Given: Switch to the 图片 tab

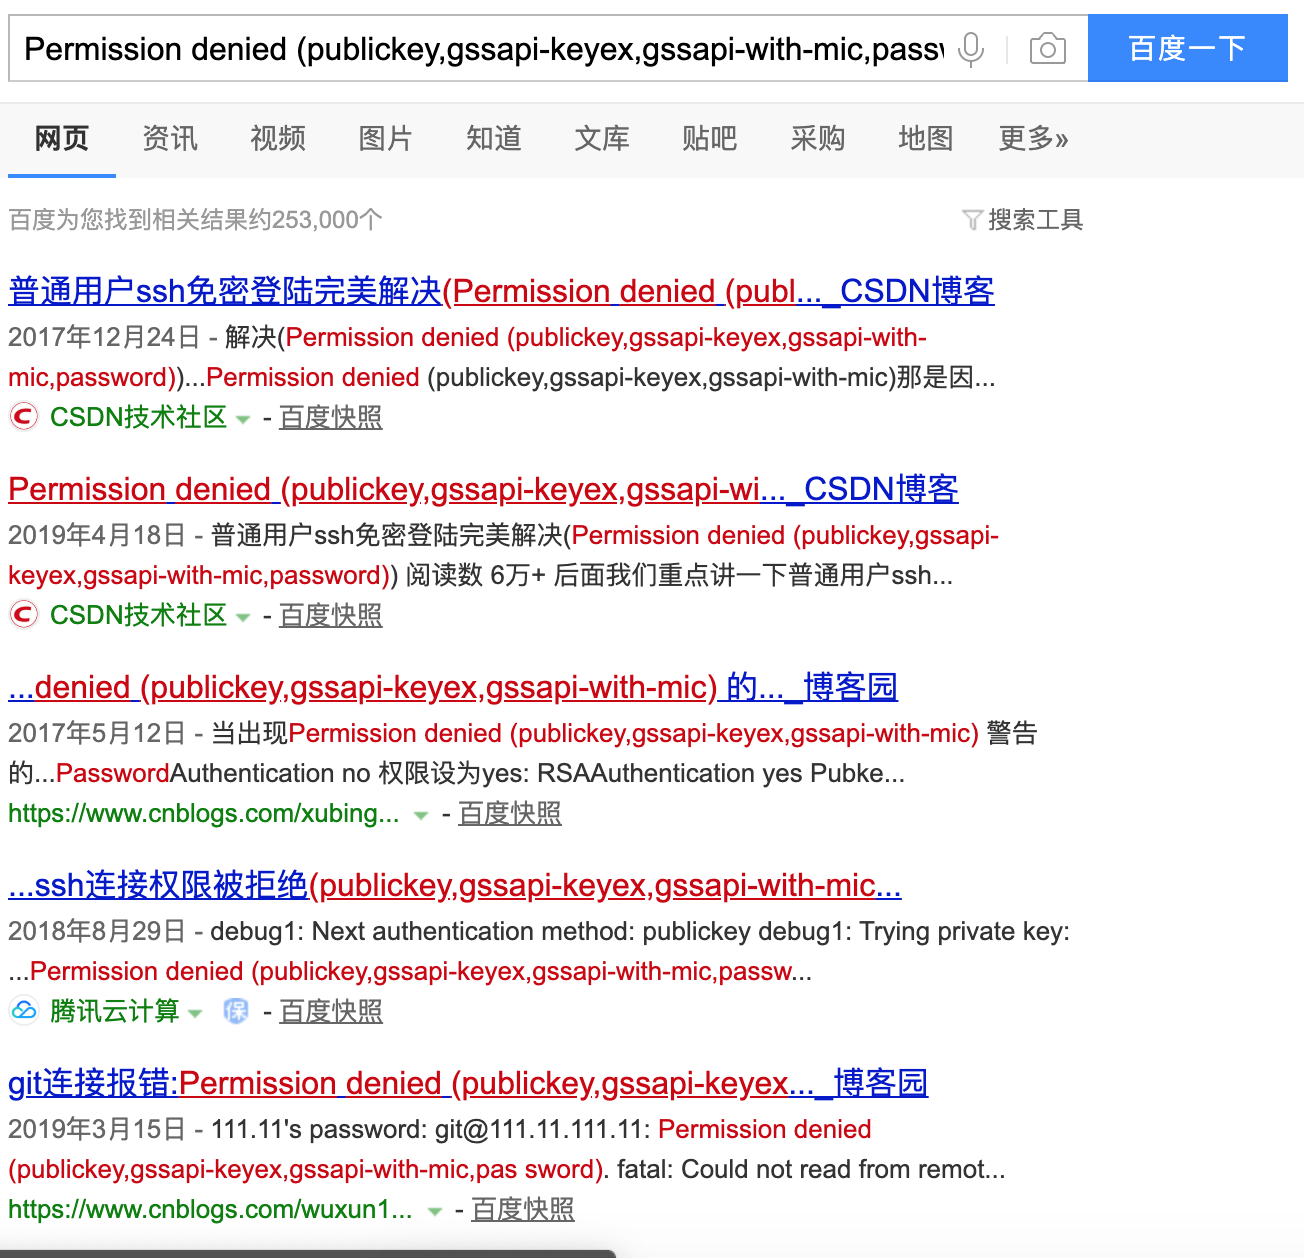Looking at the screenshot, I should (x=385, y=139).
